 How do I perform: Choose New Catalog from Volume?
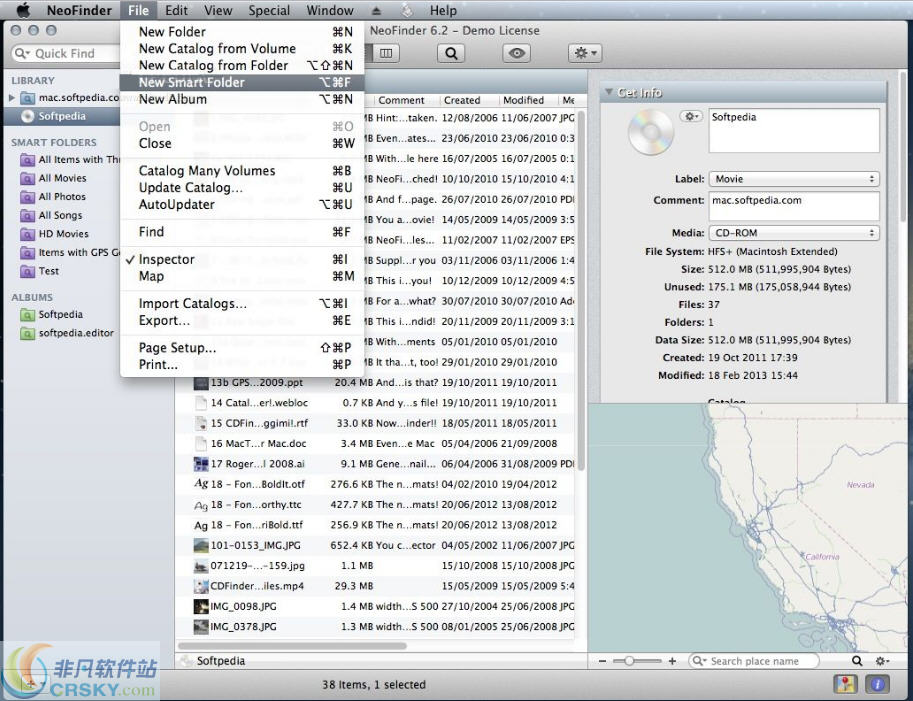point(242,49)
